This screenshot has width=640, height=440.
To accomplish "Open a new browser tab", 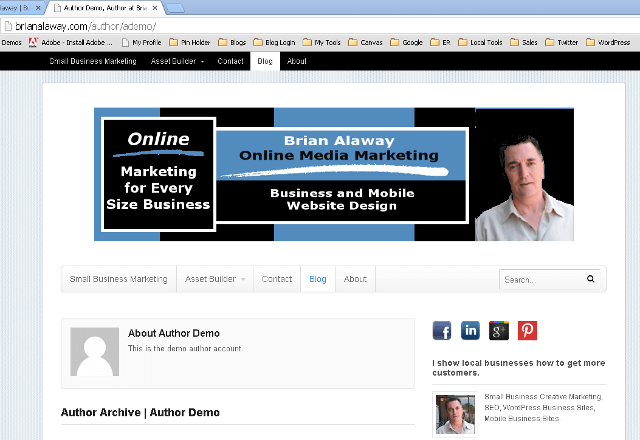I will (175, 8).
